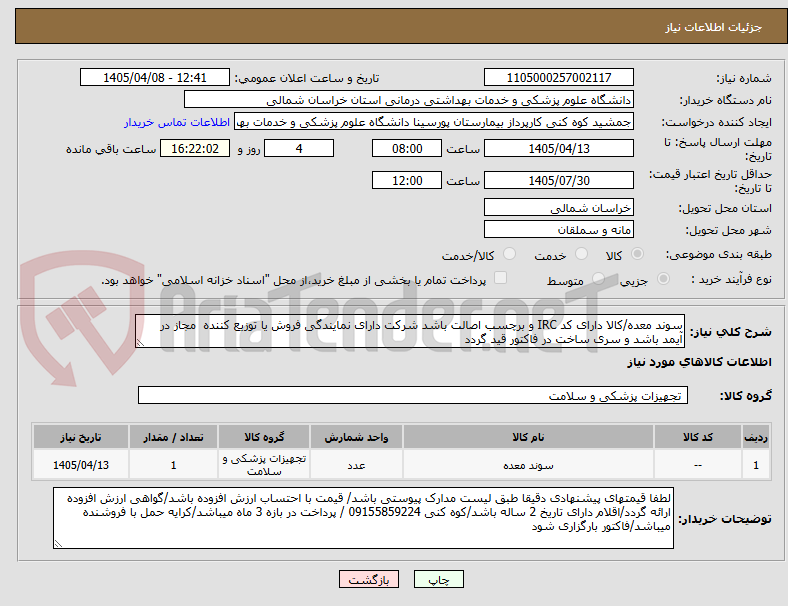Click the general description text area
The height and width of the screenshot is (606, 788).
tap(410, 332)
